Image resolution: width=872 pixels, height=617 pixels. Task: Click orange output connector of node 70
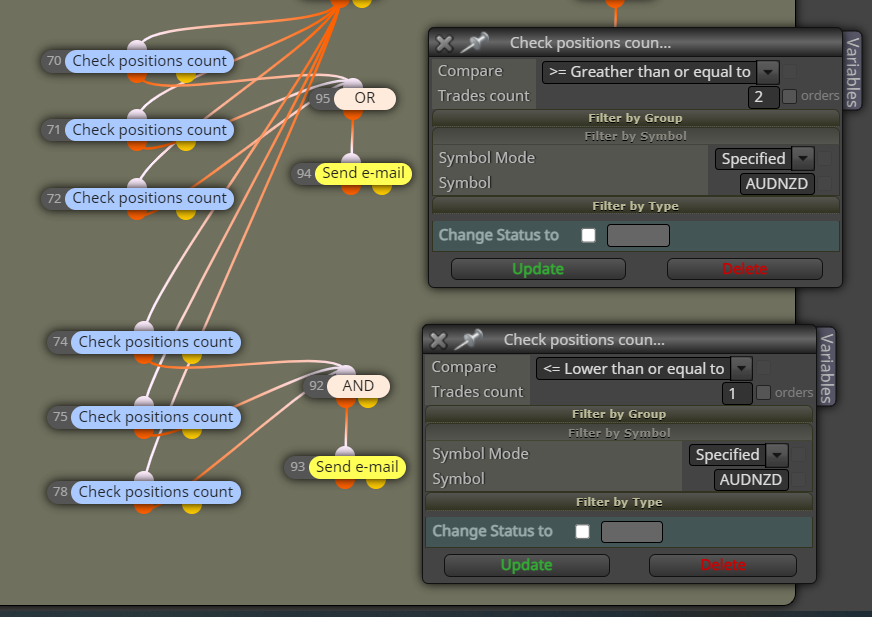click(x=137, y=77)
